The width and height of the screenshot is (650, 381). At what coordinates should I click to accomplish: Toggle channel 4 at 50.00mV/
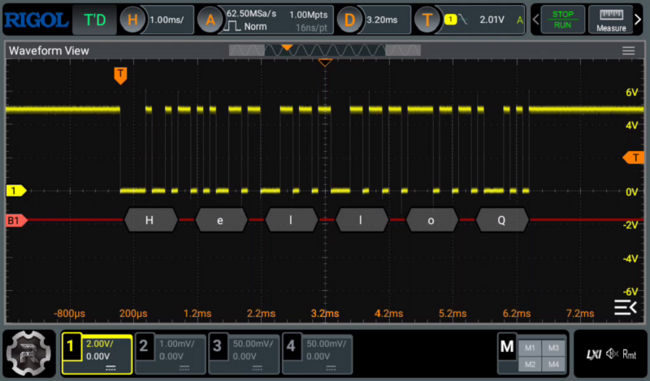[x=317, y=354]
